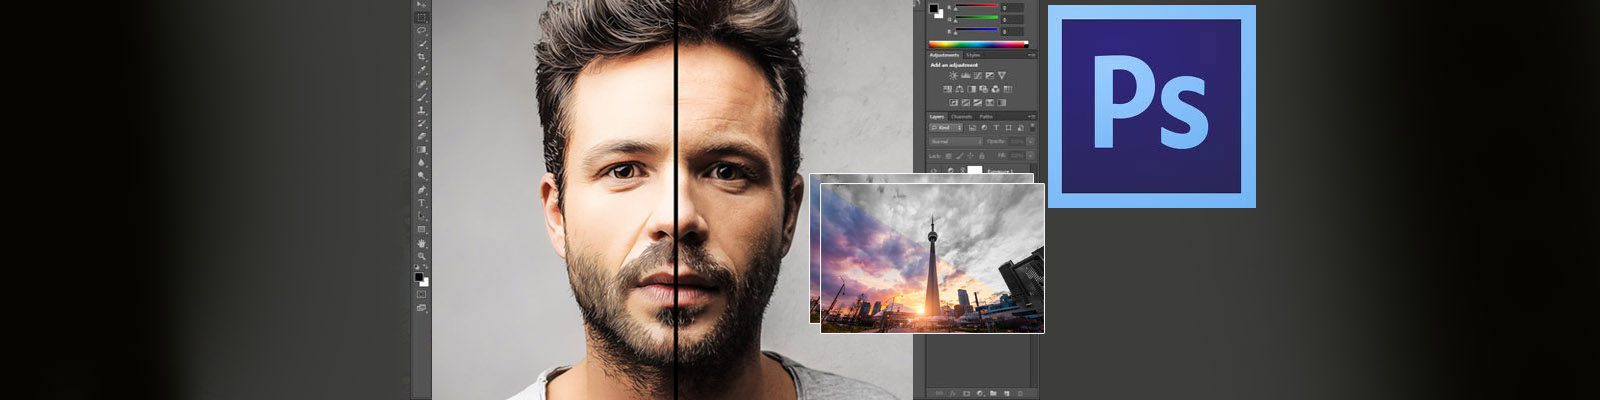Open the layer blend mode dropdown
This screenshot has width=1600, height=400.
click(x=955, y=142)
